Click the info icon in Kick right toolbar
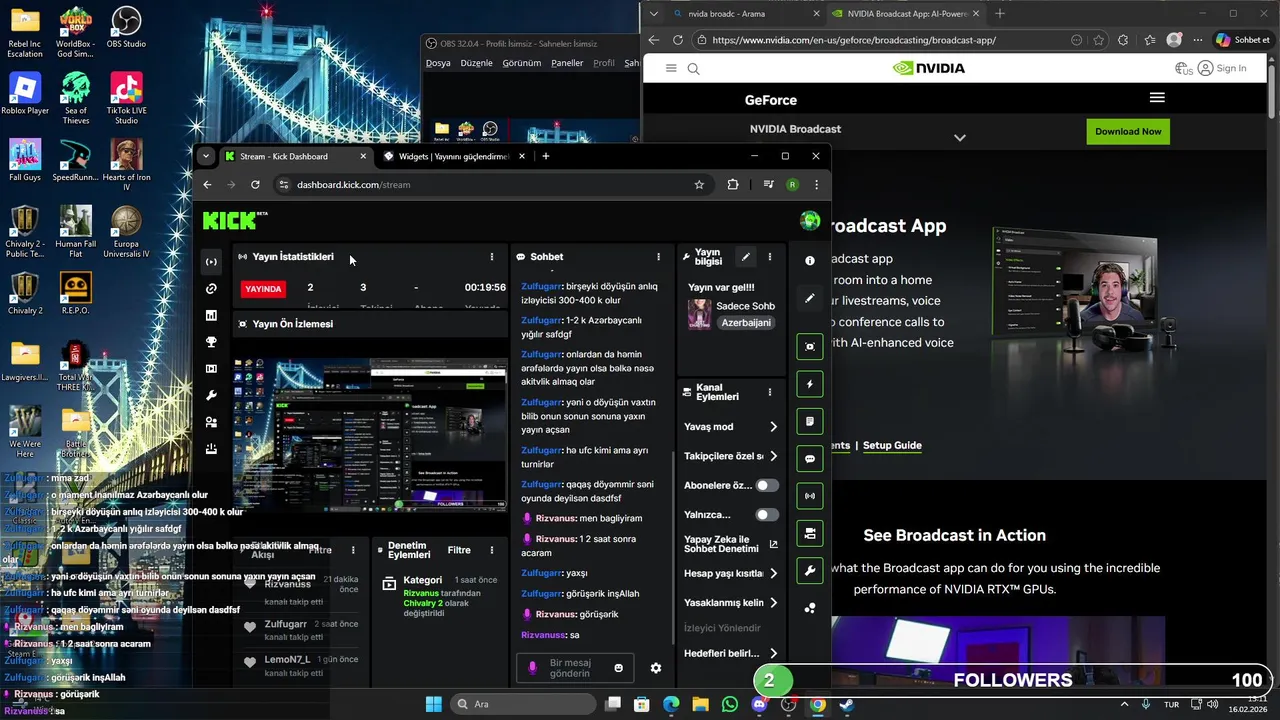The image size is (1280, 720). pos(810,261)
